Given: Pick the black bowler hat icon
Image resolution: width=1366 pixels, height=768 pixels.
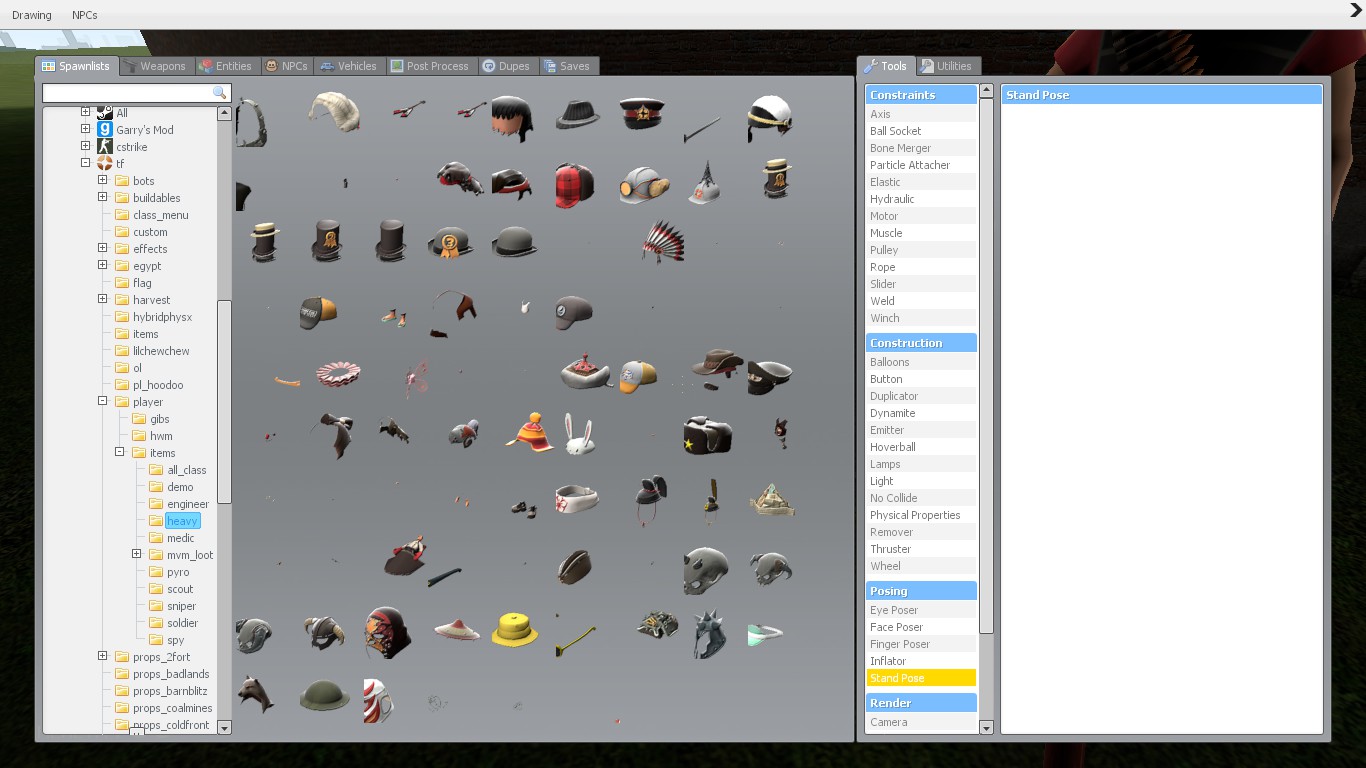Looking at the screenshot, I should click(x=514, y=242).
